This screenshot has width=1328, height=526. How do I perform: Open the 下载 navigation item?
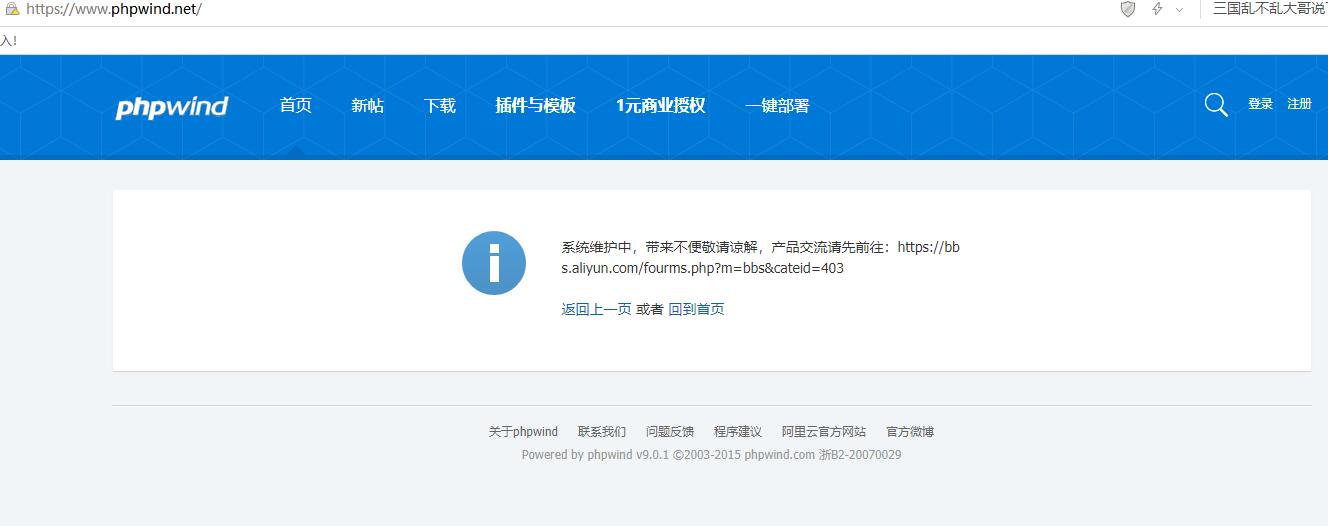click(x=440, y=105)
